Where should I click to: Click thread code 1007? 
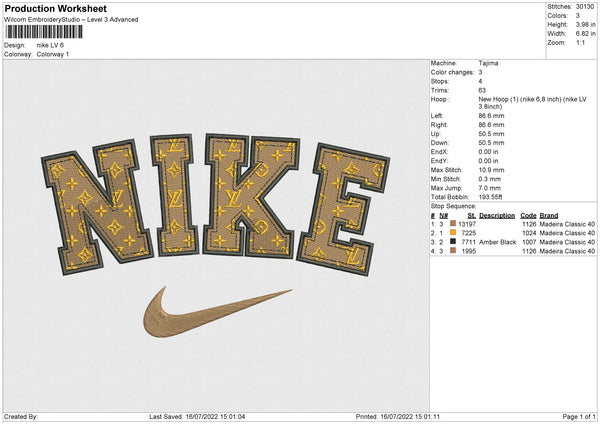[529, 242]
